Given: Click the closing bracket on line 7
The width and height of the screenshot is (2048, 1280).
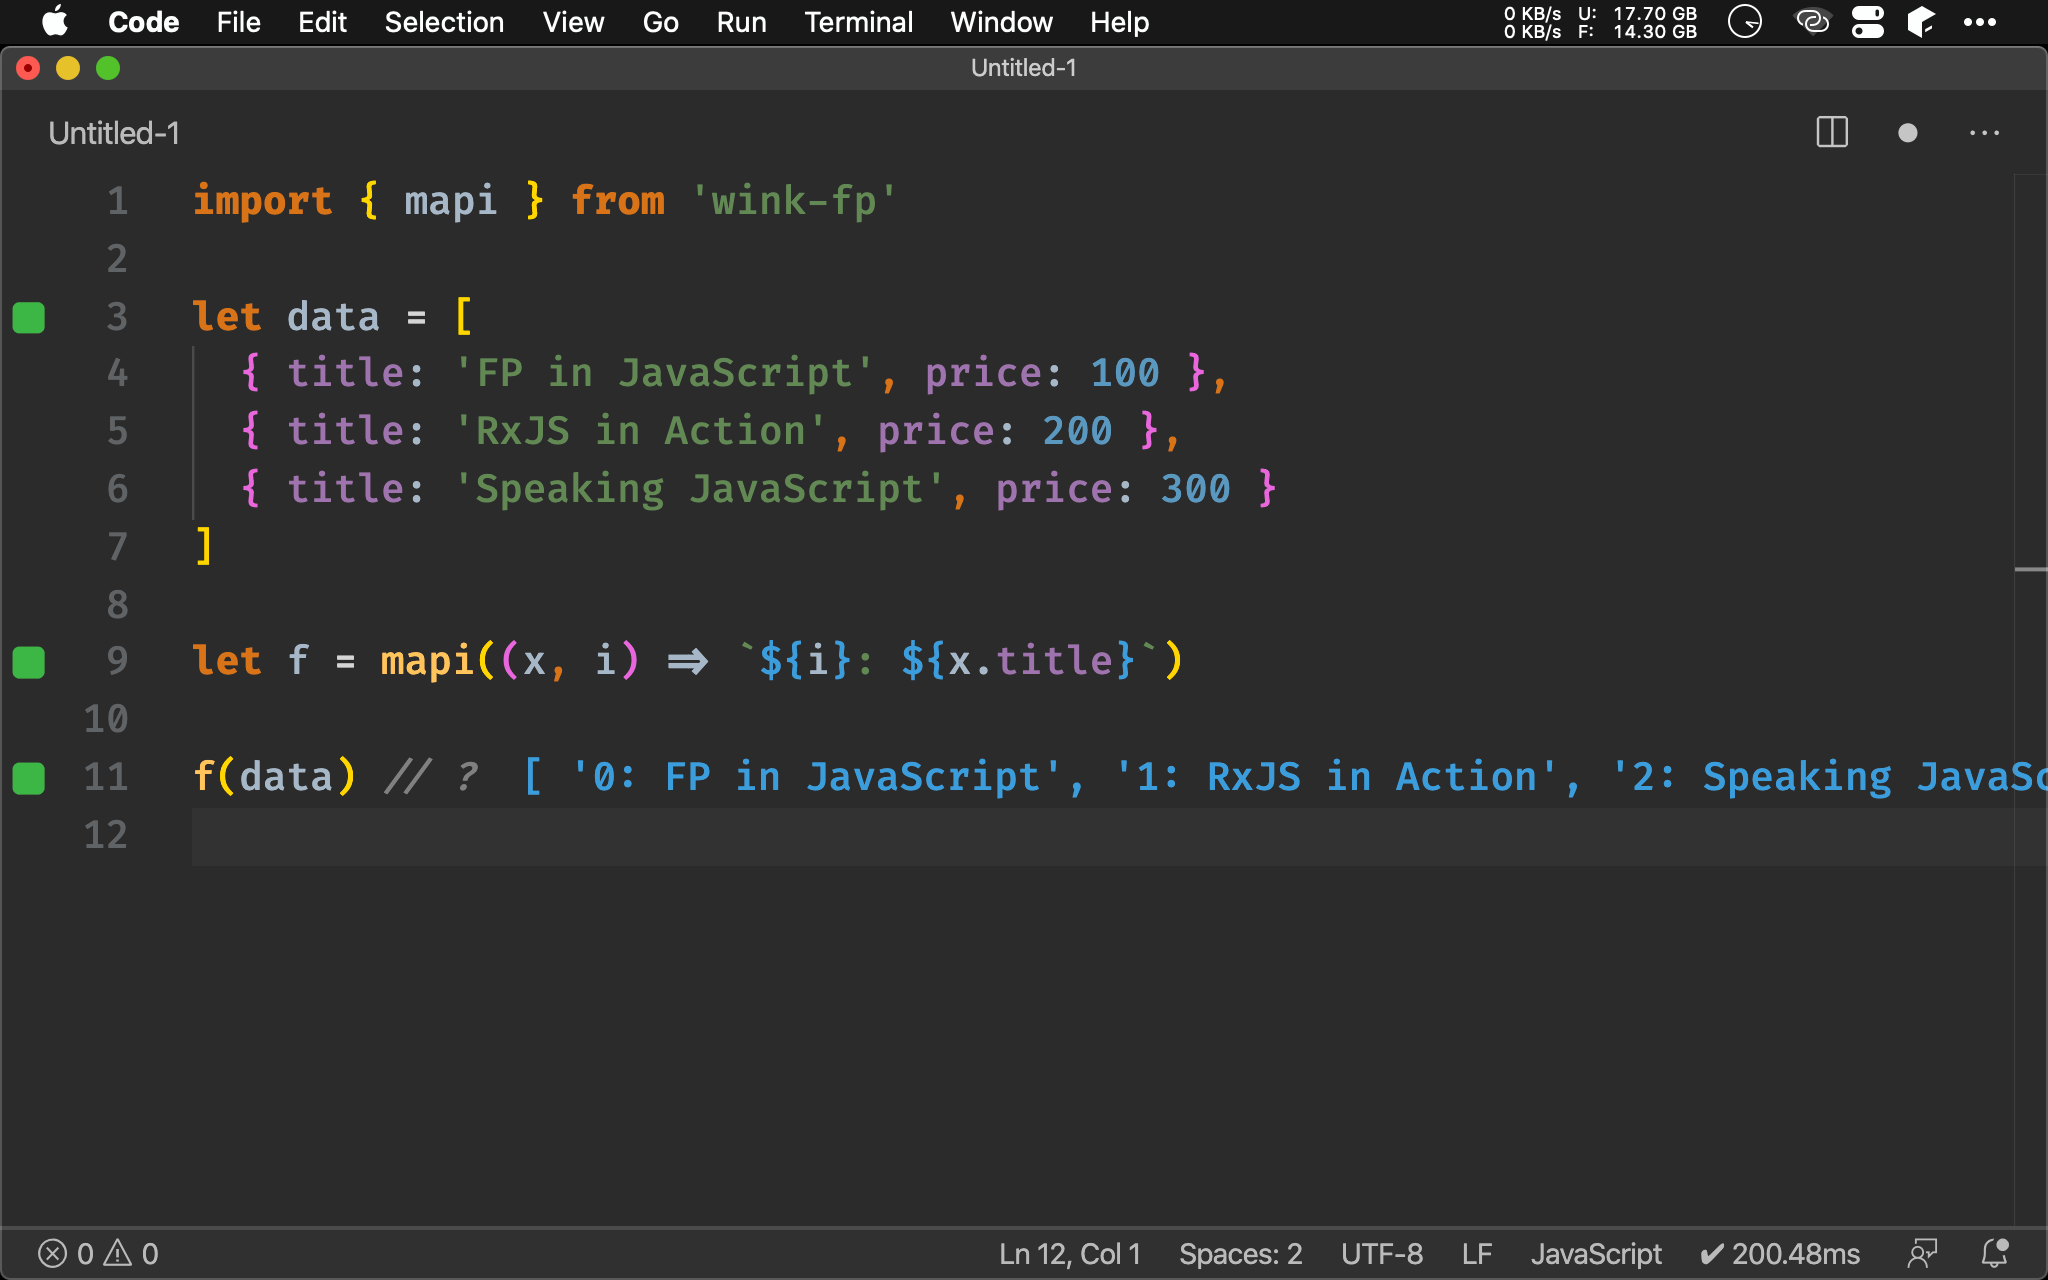Looking at the screenshot, I should (204, 547).
